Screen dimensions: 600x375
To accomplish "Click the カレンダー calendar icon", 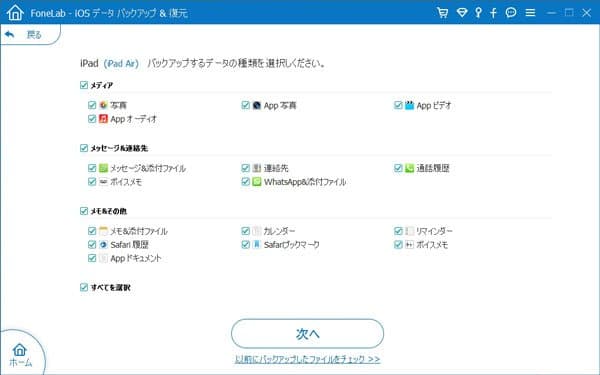I will tap(257, 231).
